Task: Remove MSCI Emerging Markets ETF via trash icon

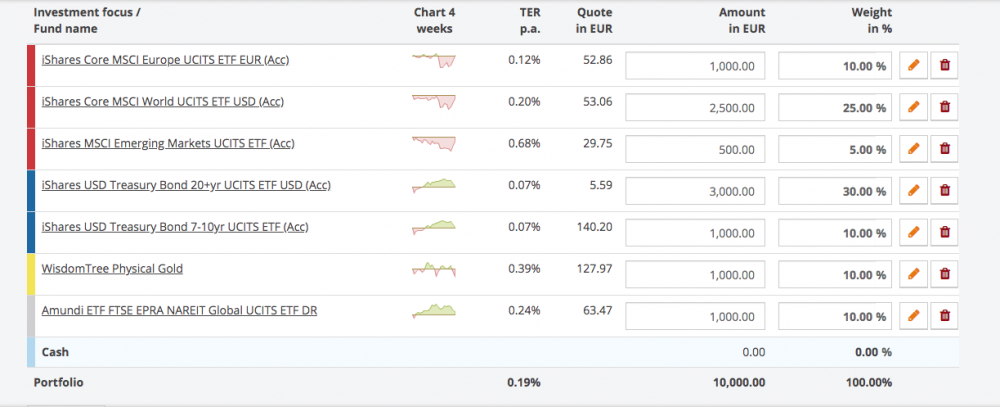Action: click(943, 149)
